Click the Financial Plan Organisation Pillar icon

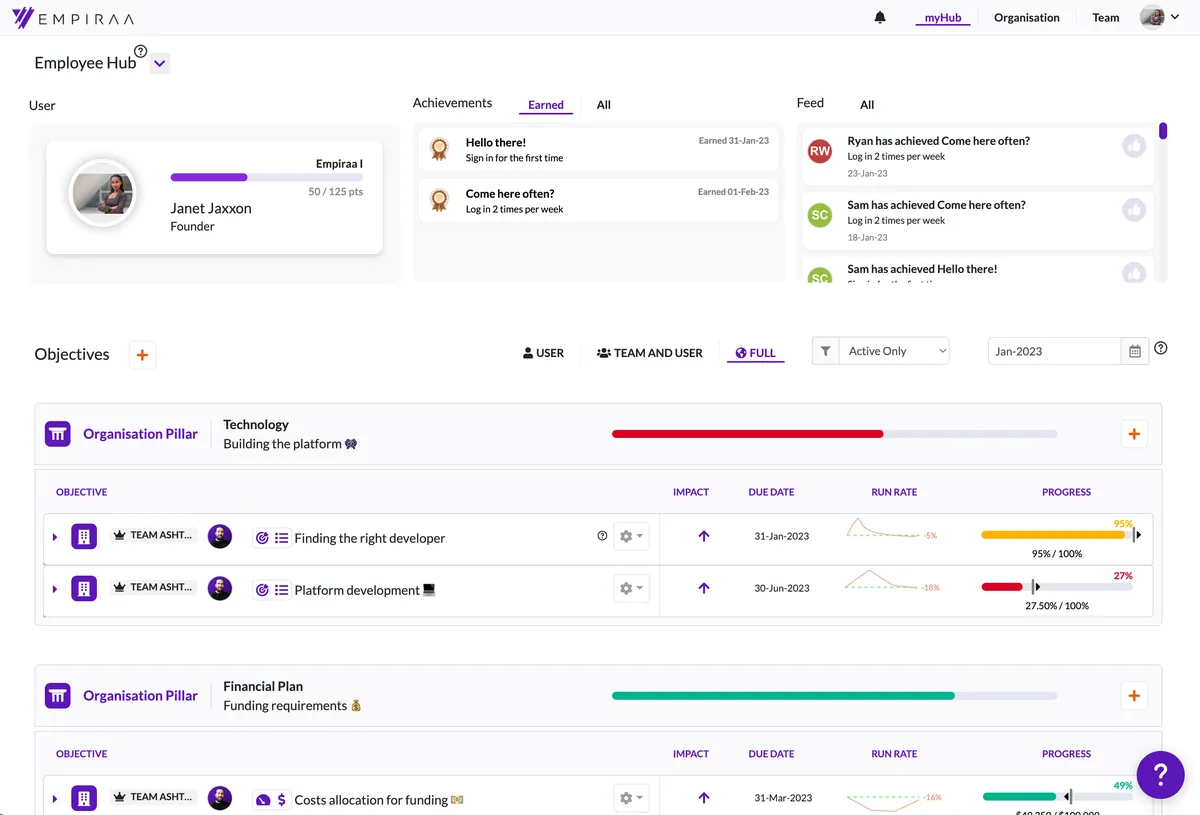tap(58, 696)
